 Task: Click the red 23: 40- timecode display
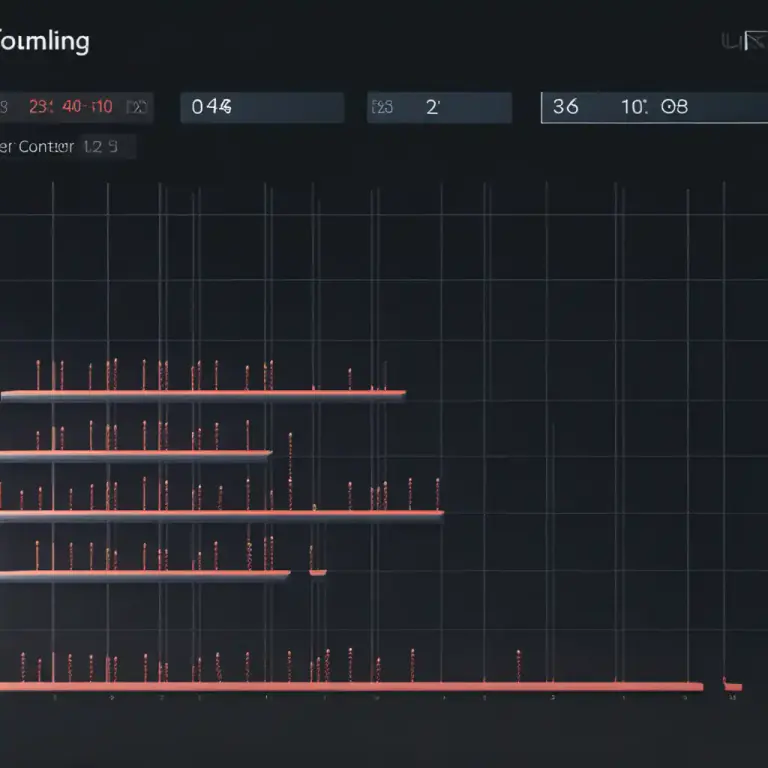click(71, 106)
